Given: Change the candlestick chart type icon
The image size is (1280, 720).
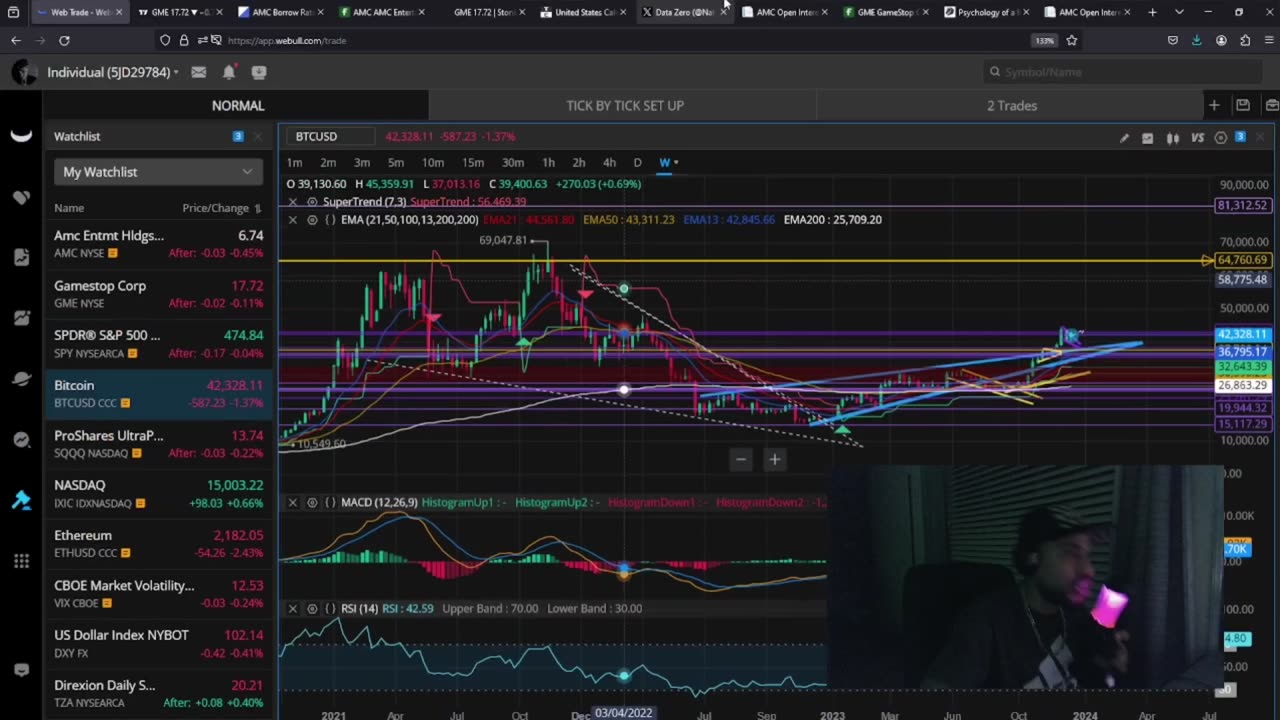Looking at the screenshot, I should (1172, 138).
